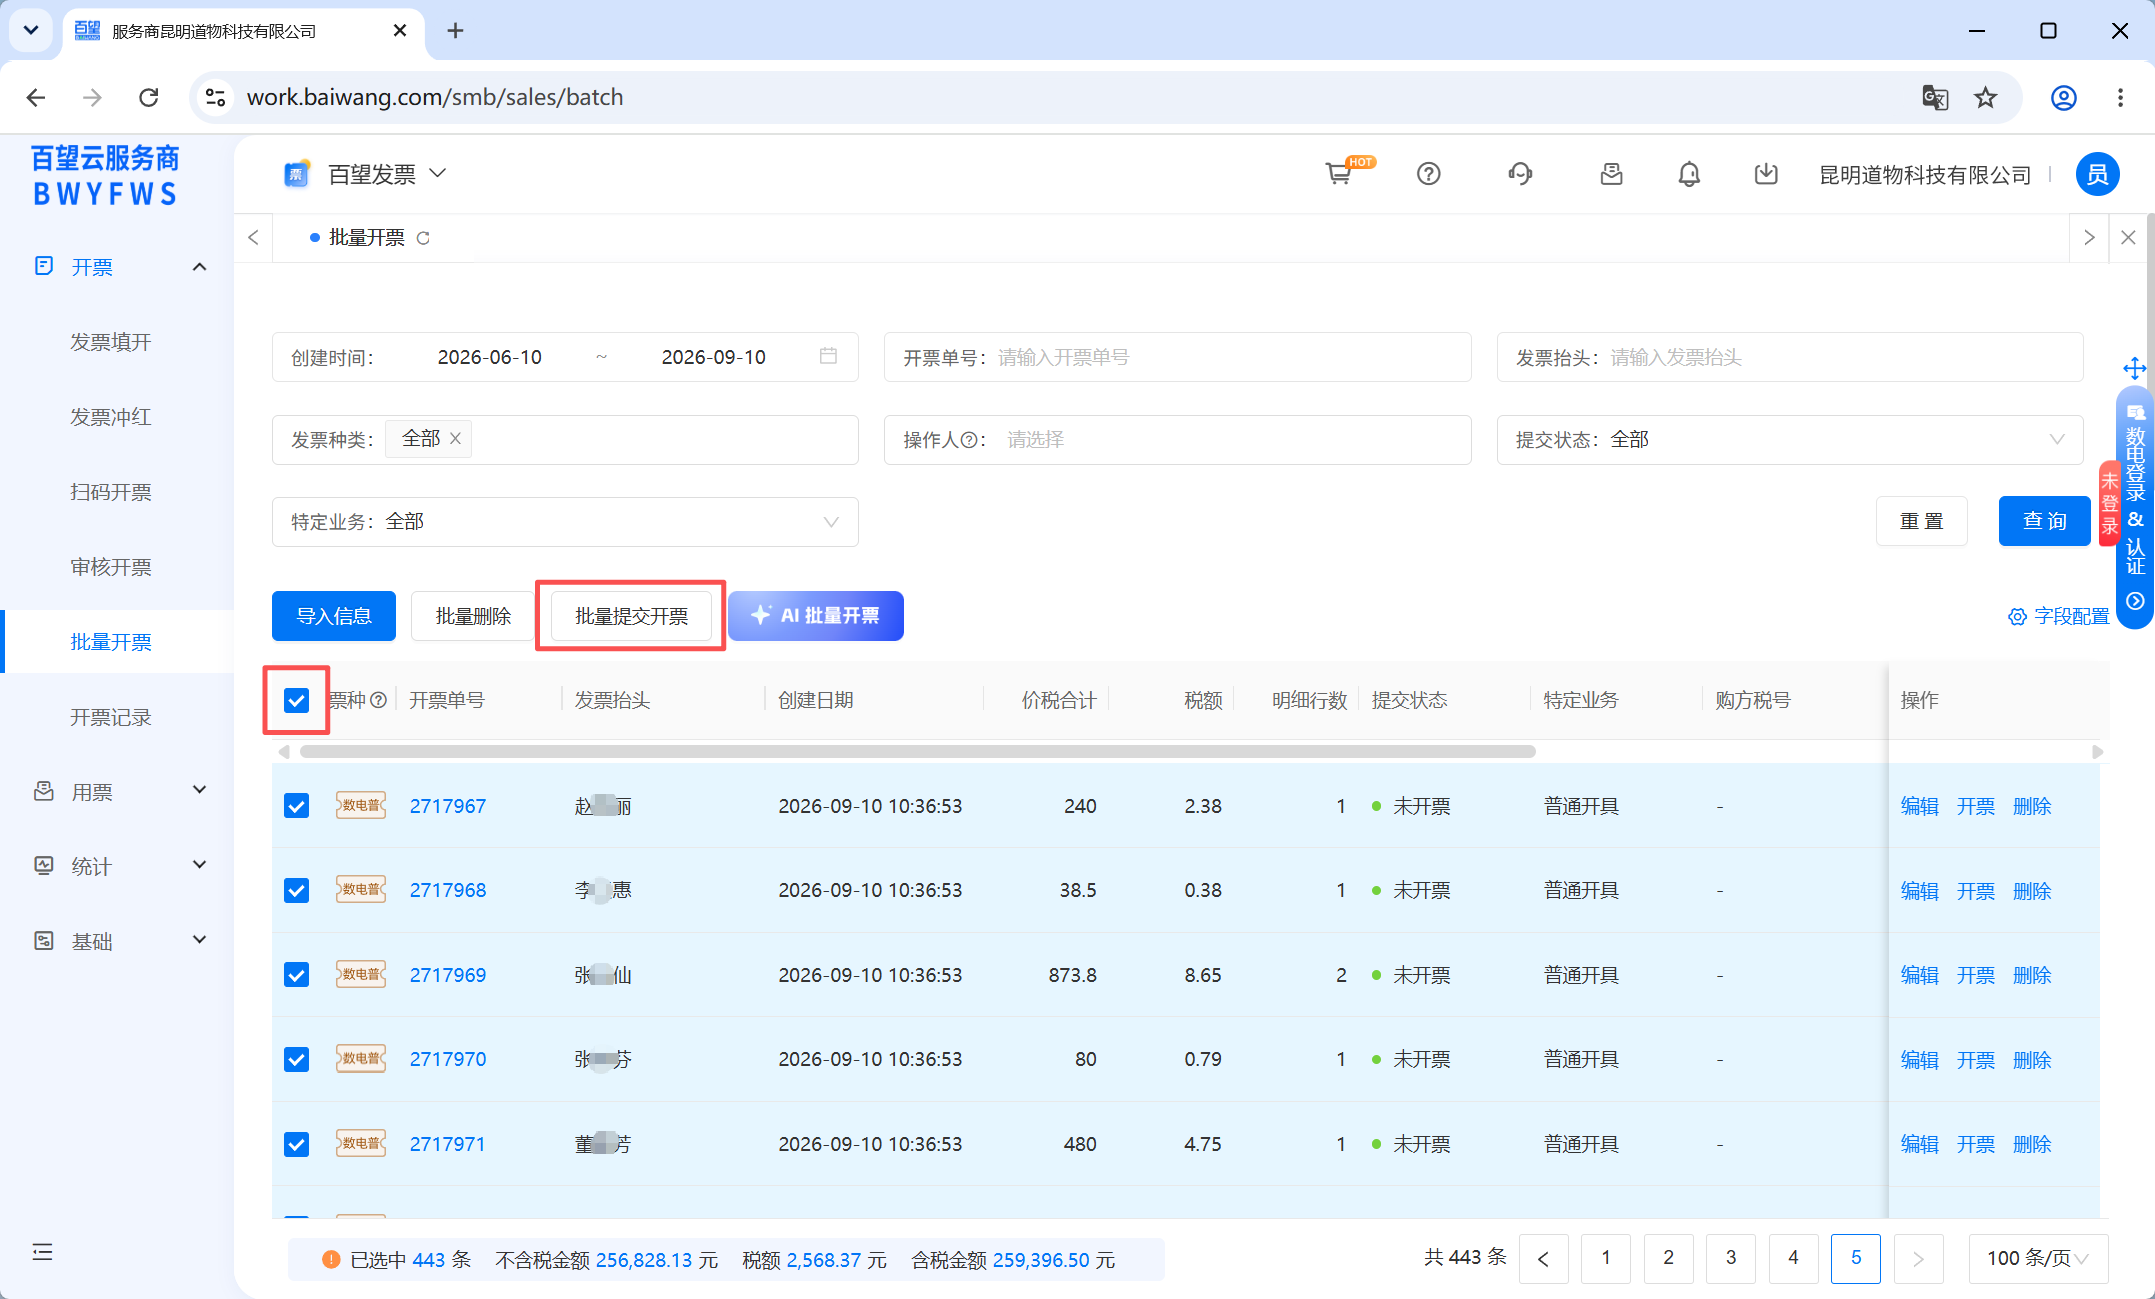
Task: Click 发票抬头 input field
Action: point(1790,357)
